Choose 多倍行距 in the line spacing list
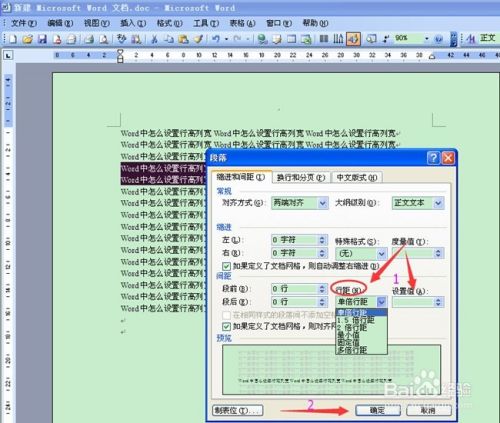Screen dimensions: 500x423 click(x=361, y=350)
